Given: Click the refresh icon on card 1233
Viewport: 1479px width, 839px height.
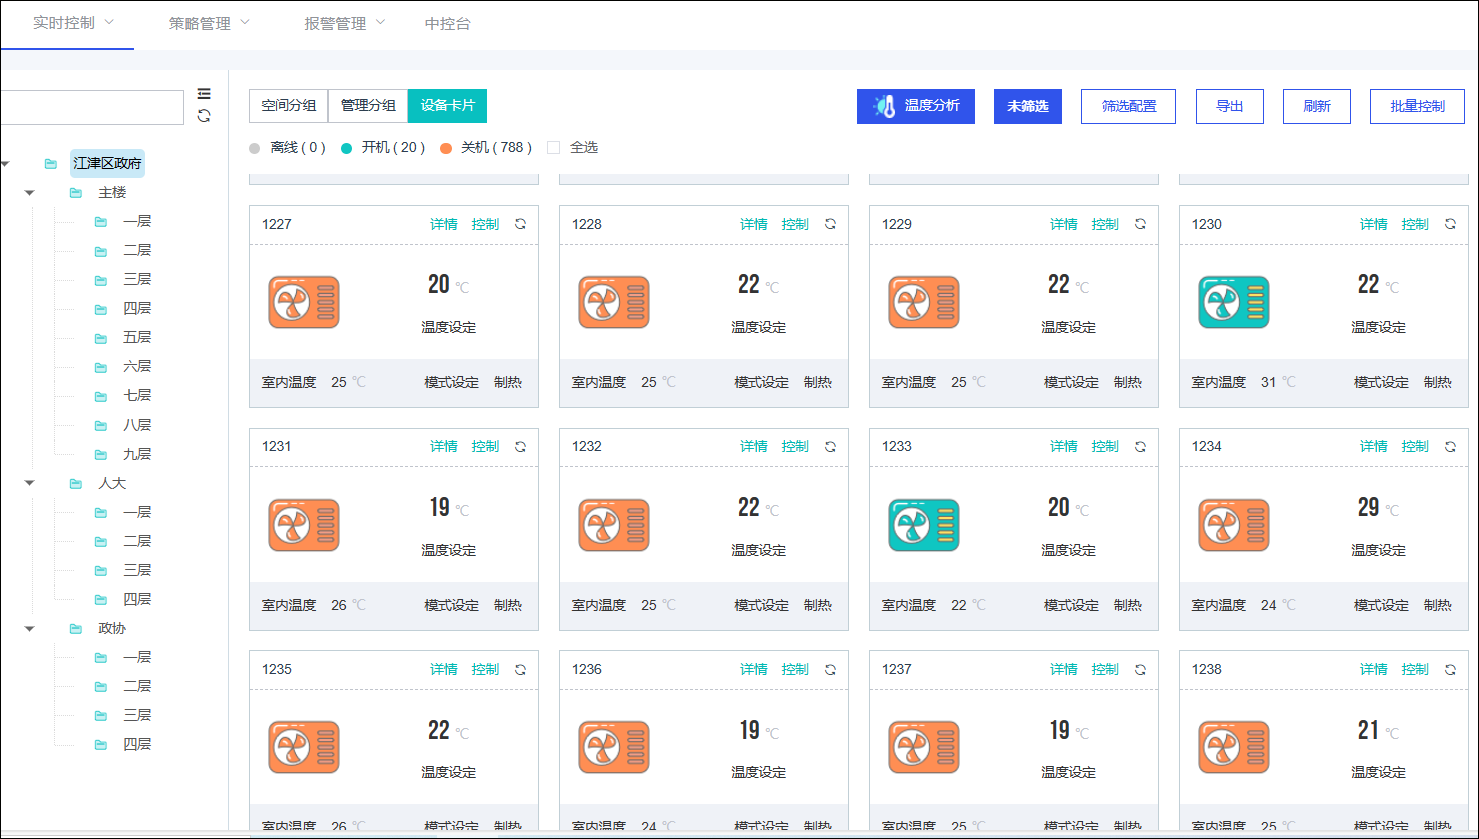Looking at the screenshot, I should pos(1140,447).
